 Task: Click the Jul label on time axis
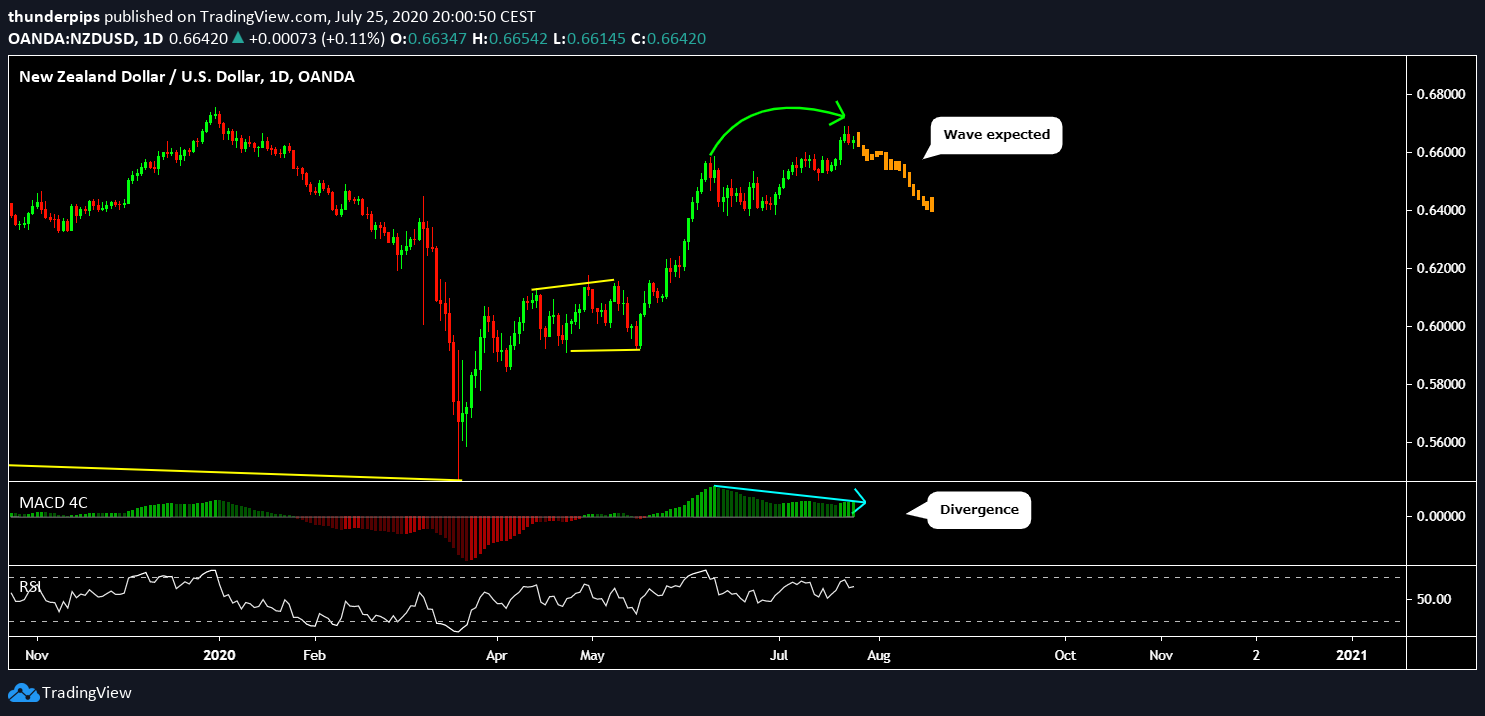tap(777, 655)
